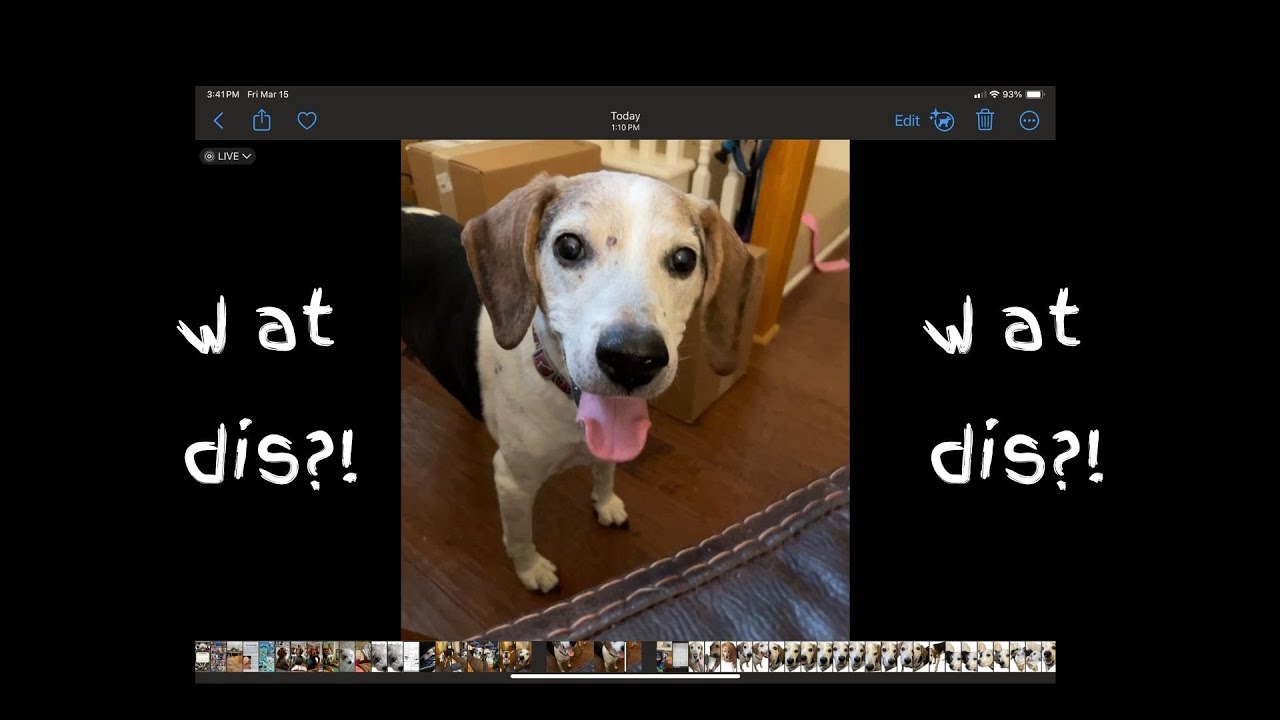The image size is (1280, 720).
Task: Select the leftmost thumbnail in the filmstrip
Action: [x=203, y=656]
